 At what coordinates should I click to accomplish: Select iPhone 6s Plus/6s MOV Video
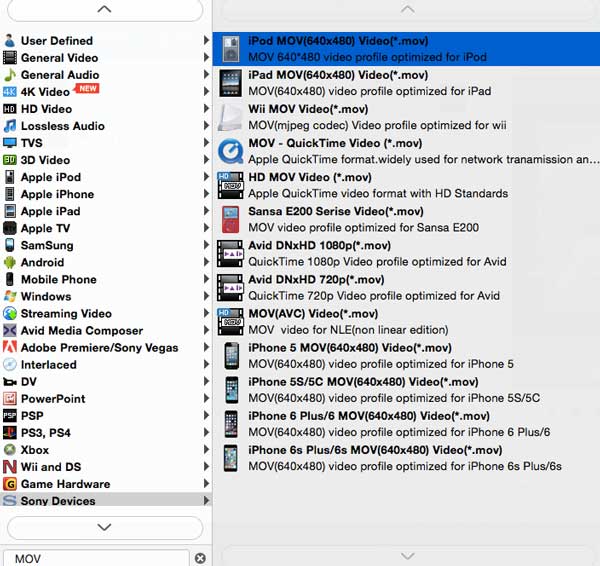406,458
